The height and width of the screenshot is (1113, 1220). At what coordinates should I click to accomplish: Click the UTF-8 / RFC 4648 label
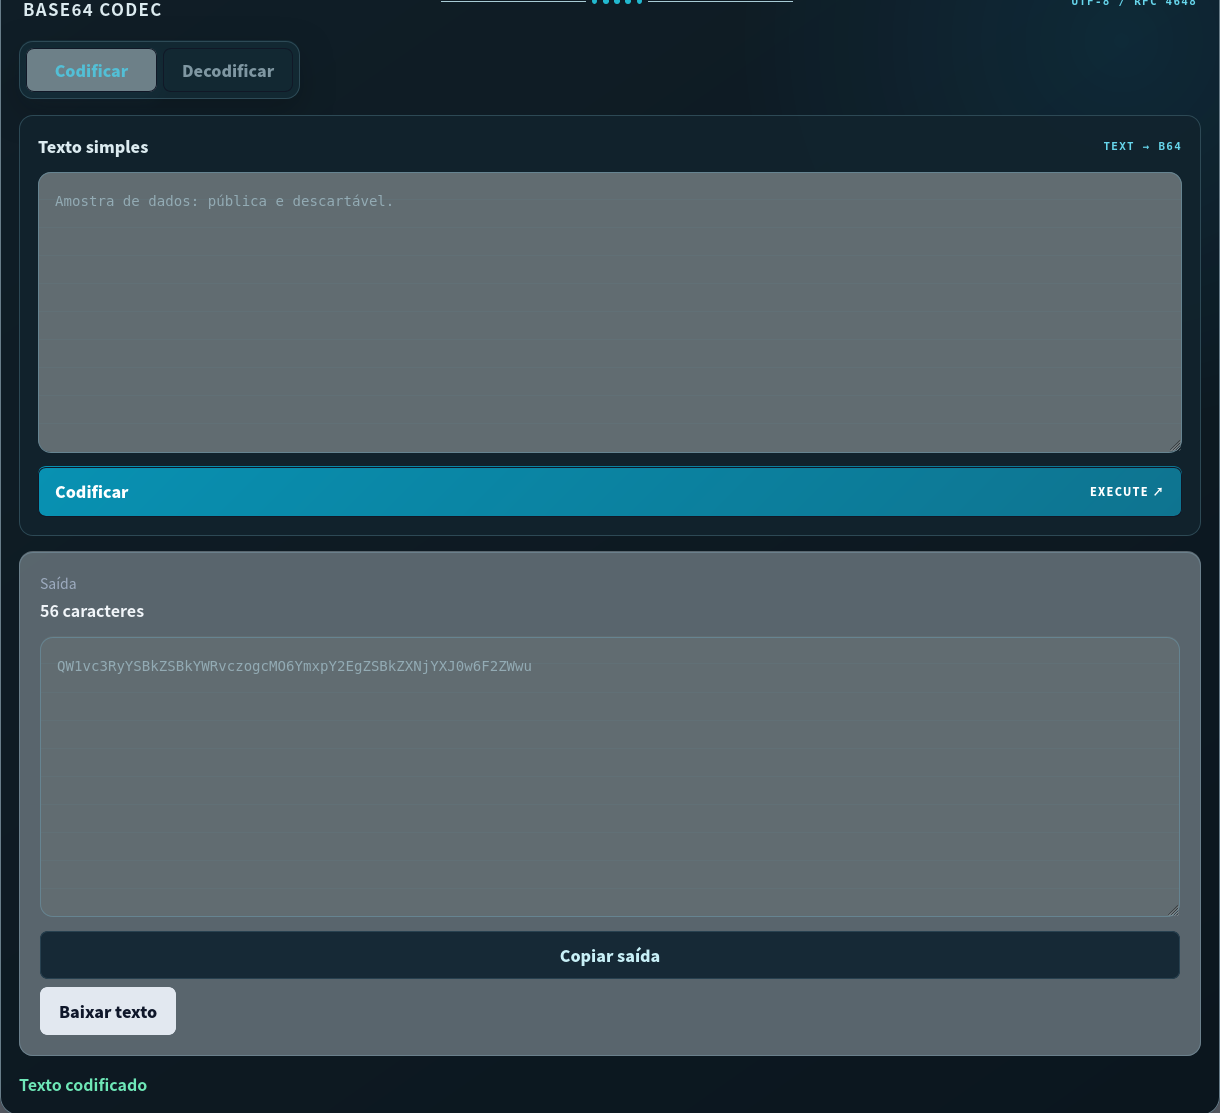[x=1133, y=3]
